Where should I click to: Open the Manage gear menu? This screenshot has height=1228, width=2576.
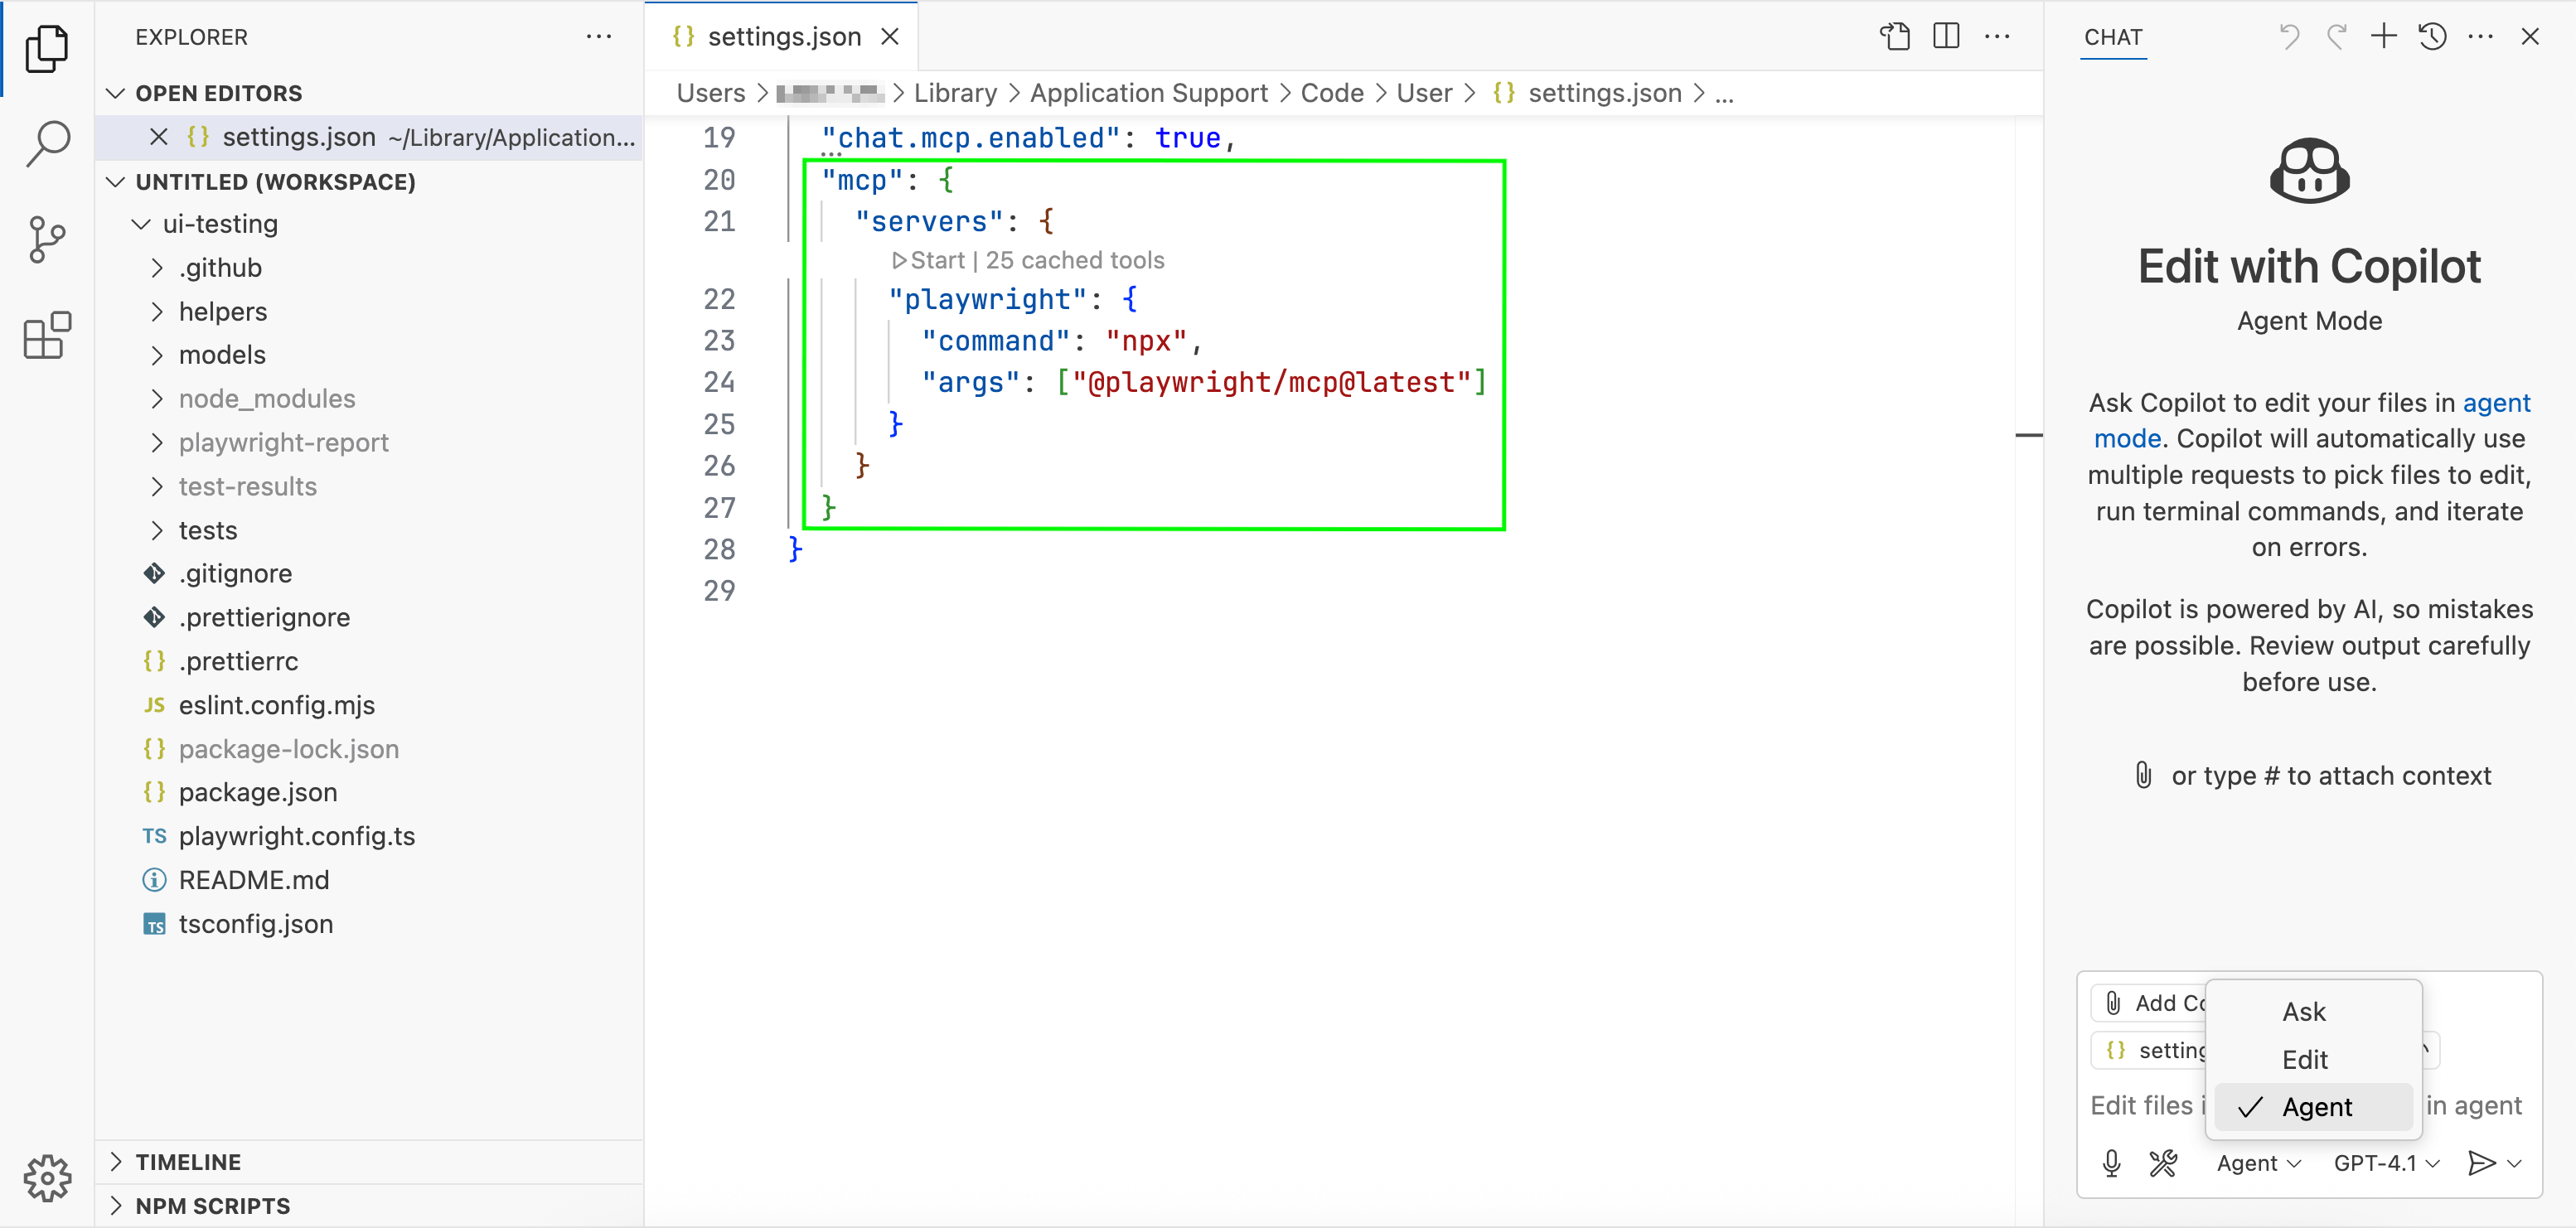coord(47,1179)
